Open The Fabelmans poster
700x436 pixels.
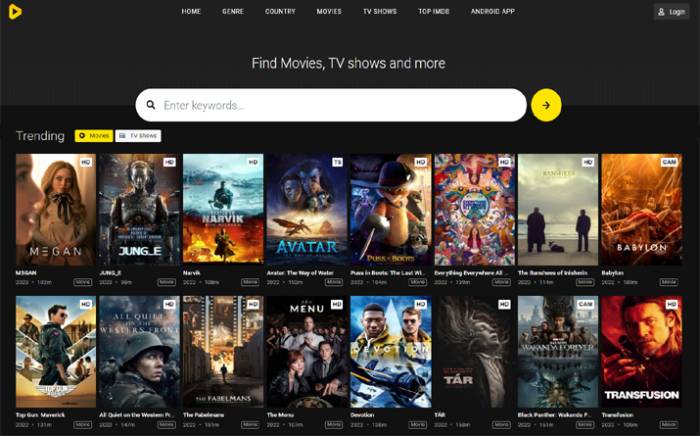[223, 352]
